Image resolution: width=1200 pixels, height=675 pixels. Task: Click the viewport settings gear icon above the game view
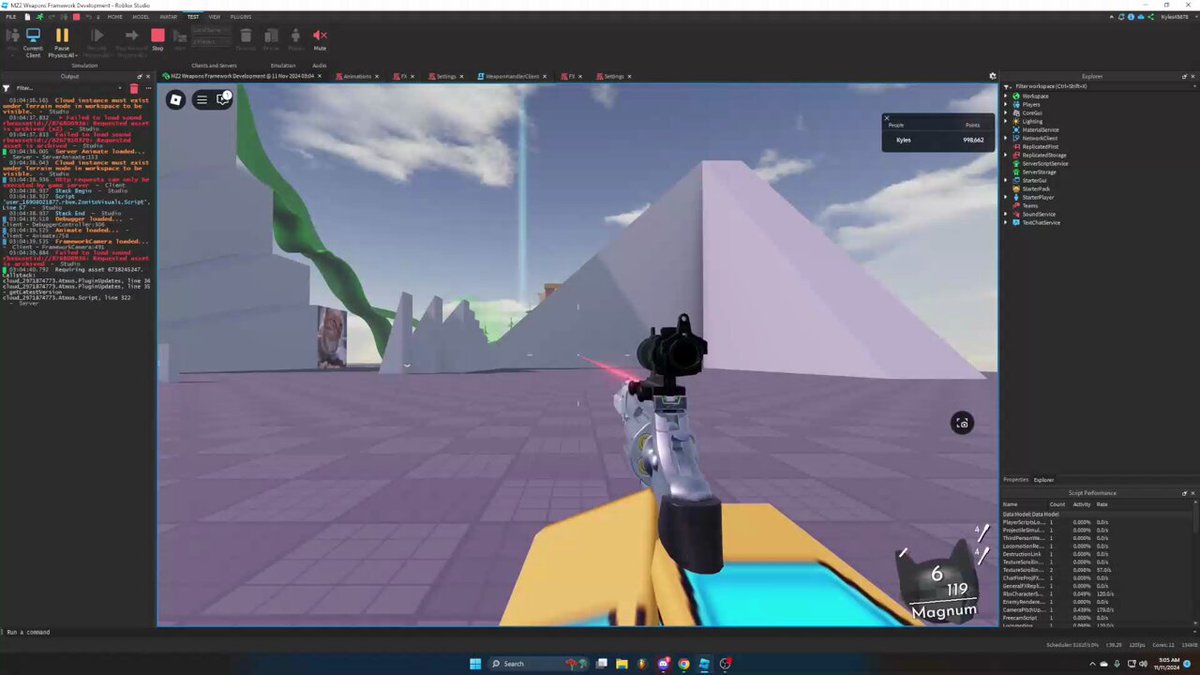[993, 76]
